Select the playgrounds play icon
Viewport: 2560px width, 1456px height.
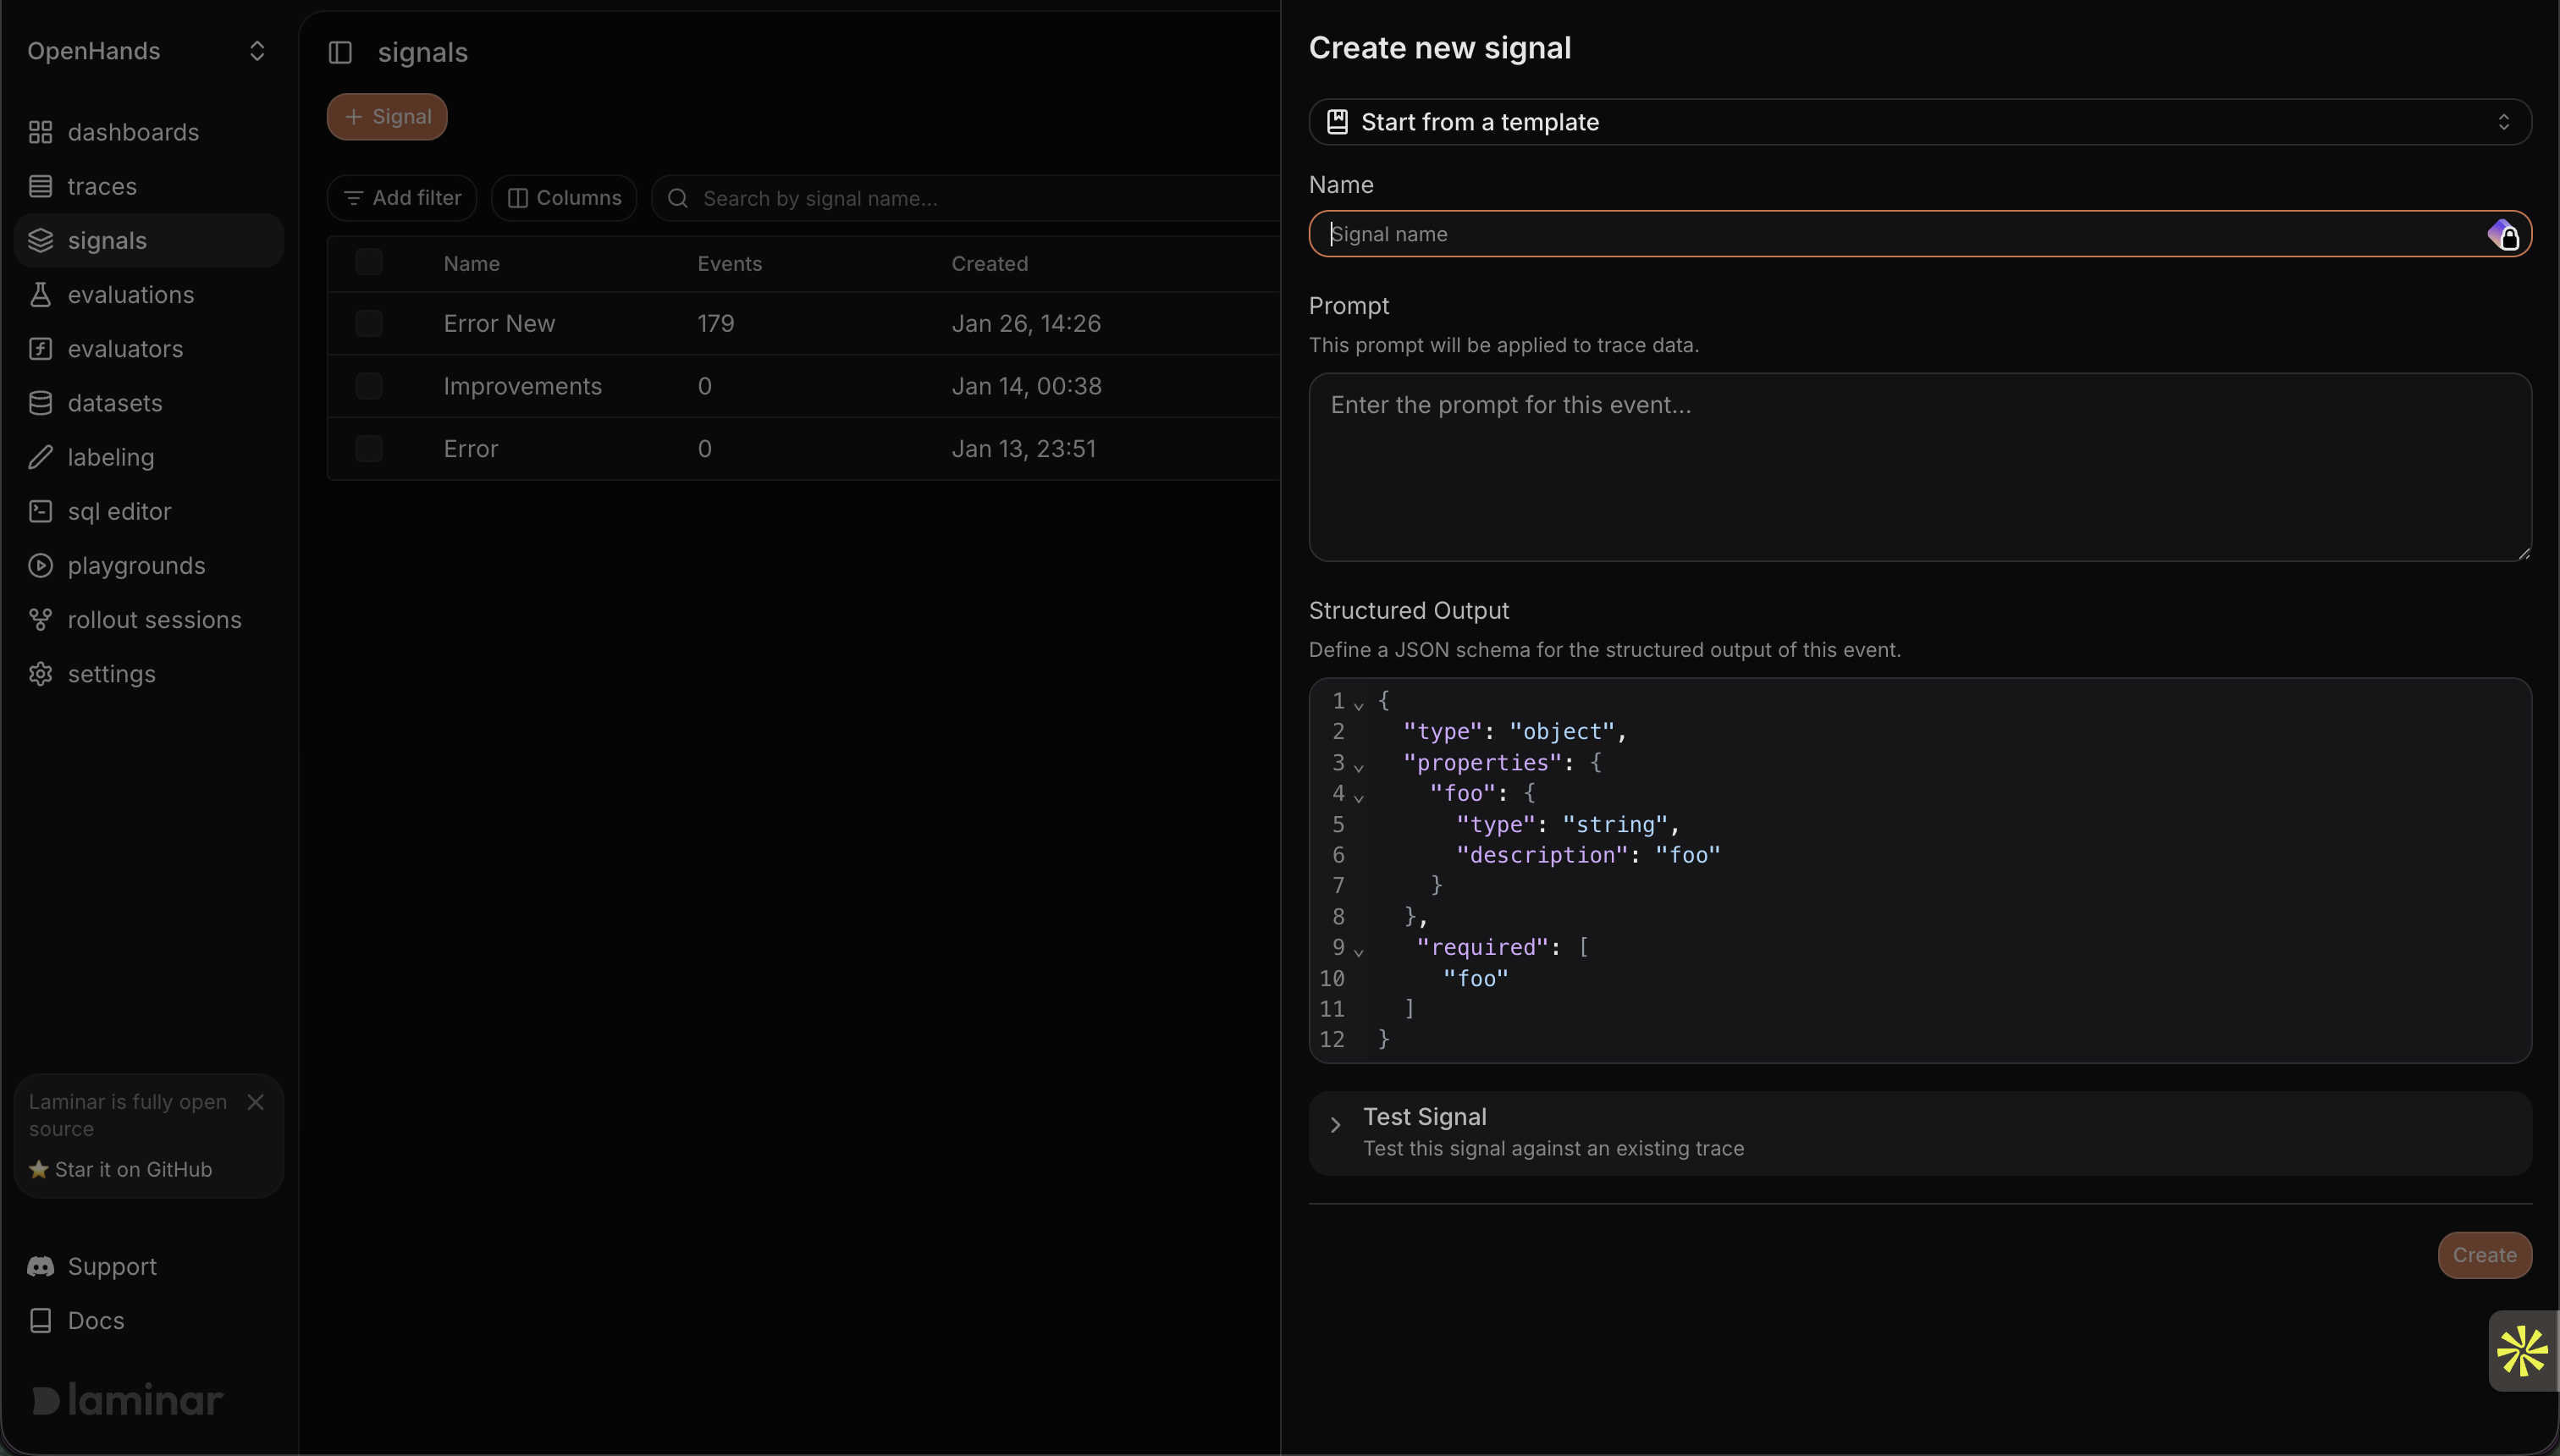pos(41,565)
